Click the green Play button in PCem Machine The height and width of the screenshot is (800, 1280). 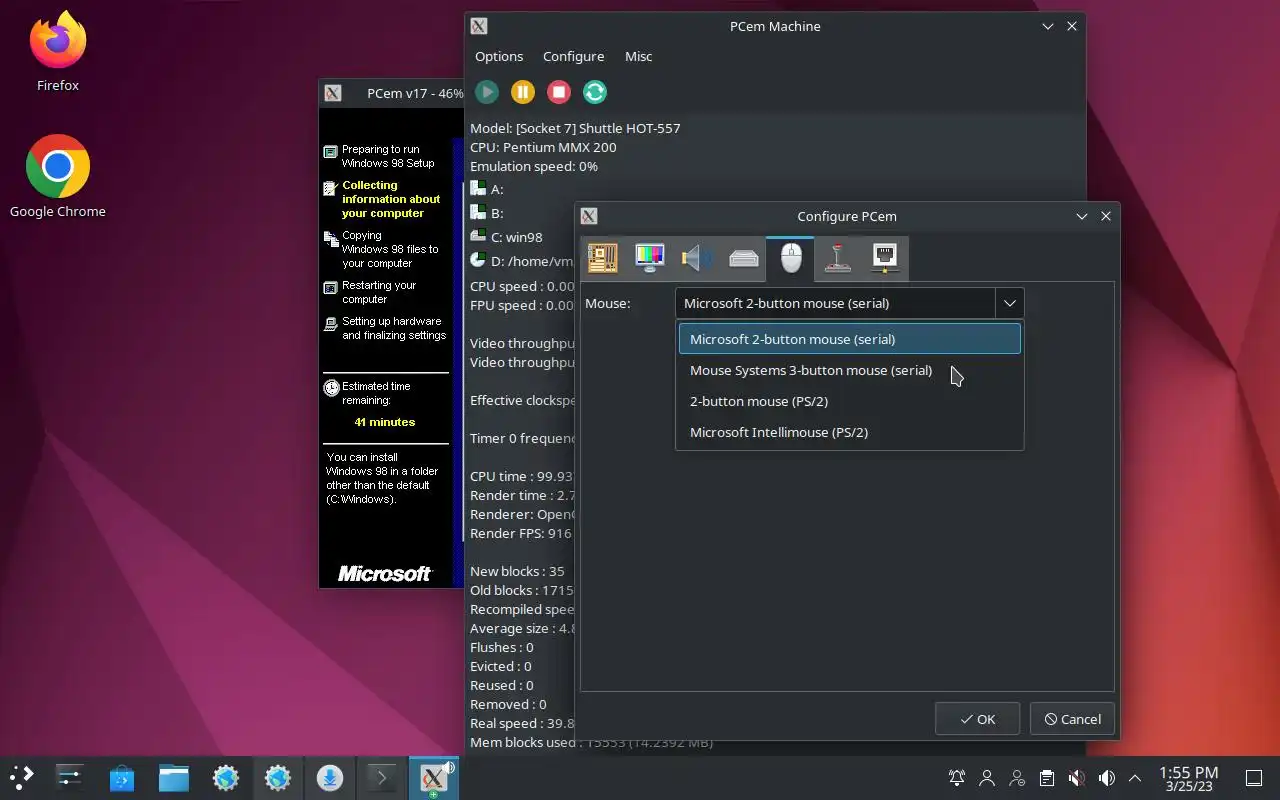487,92
